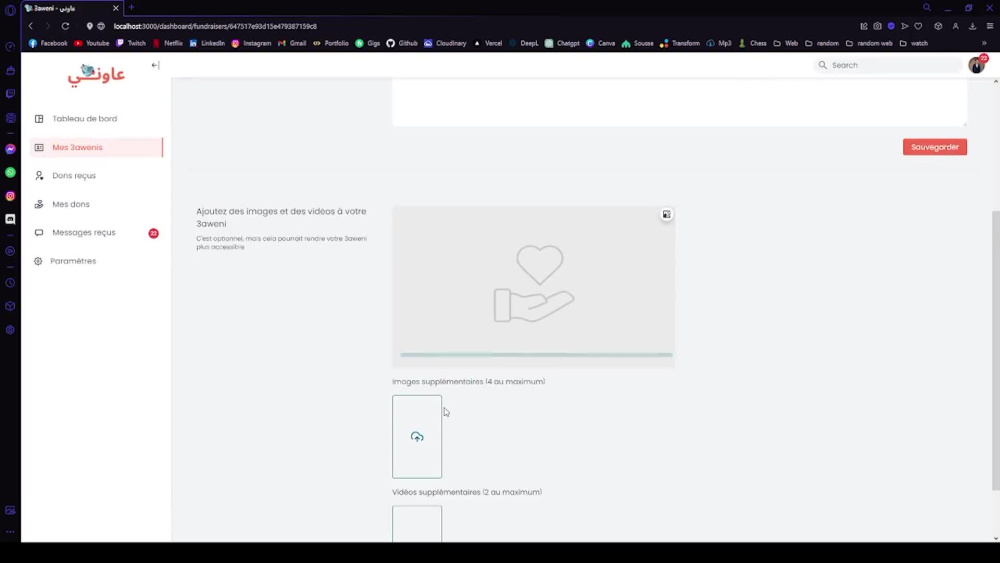This screenshot has width=1000, height=563.
Task: Click the main cover image placeholder
Action: pos(533,286)
